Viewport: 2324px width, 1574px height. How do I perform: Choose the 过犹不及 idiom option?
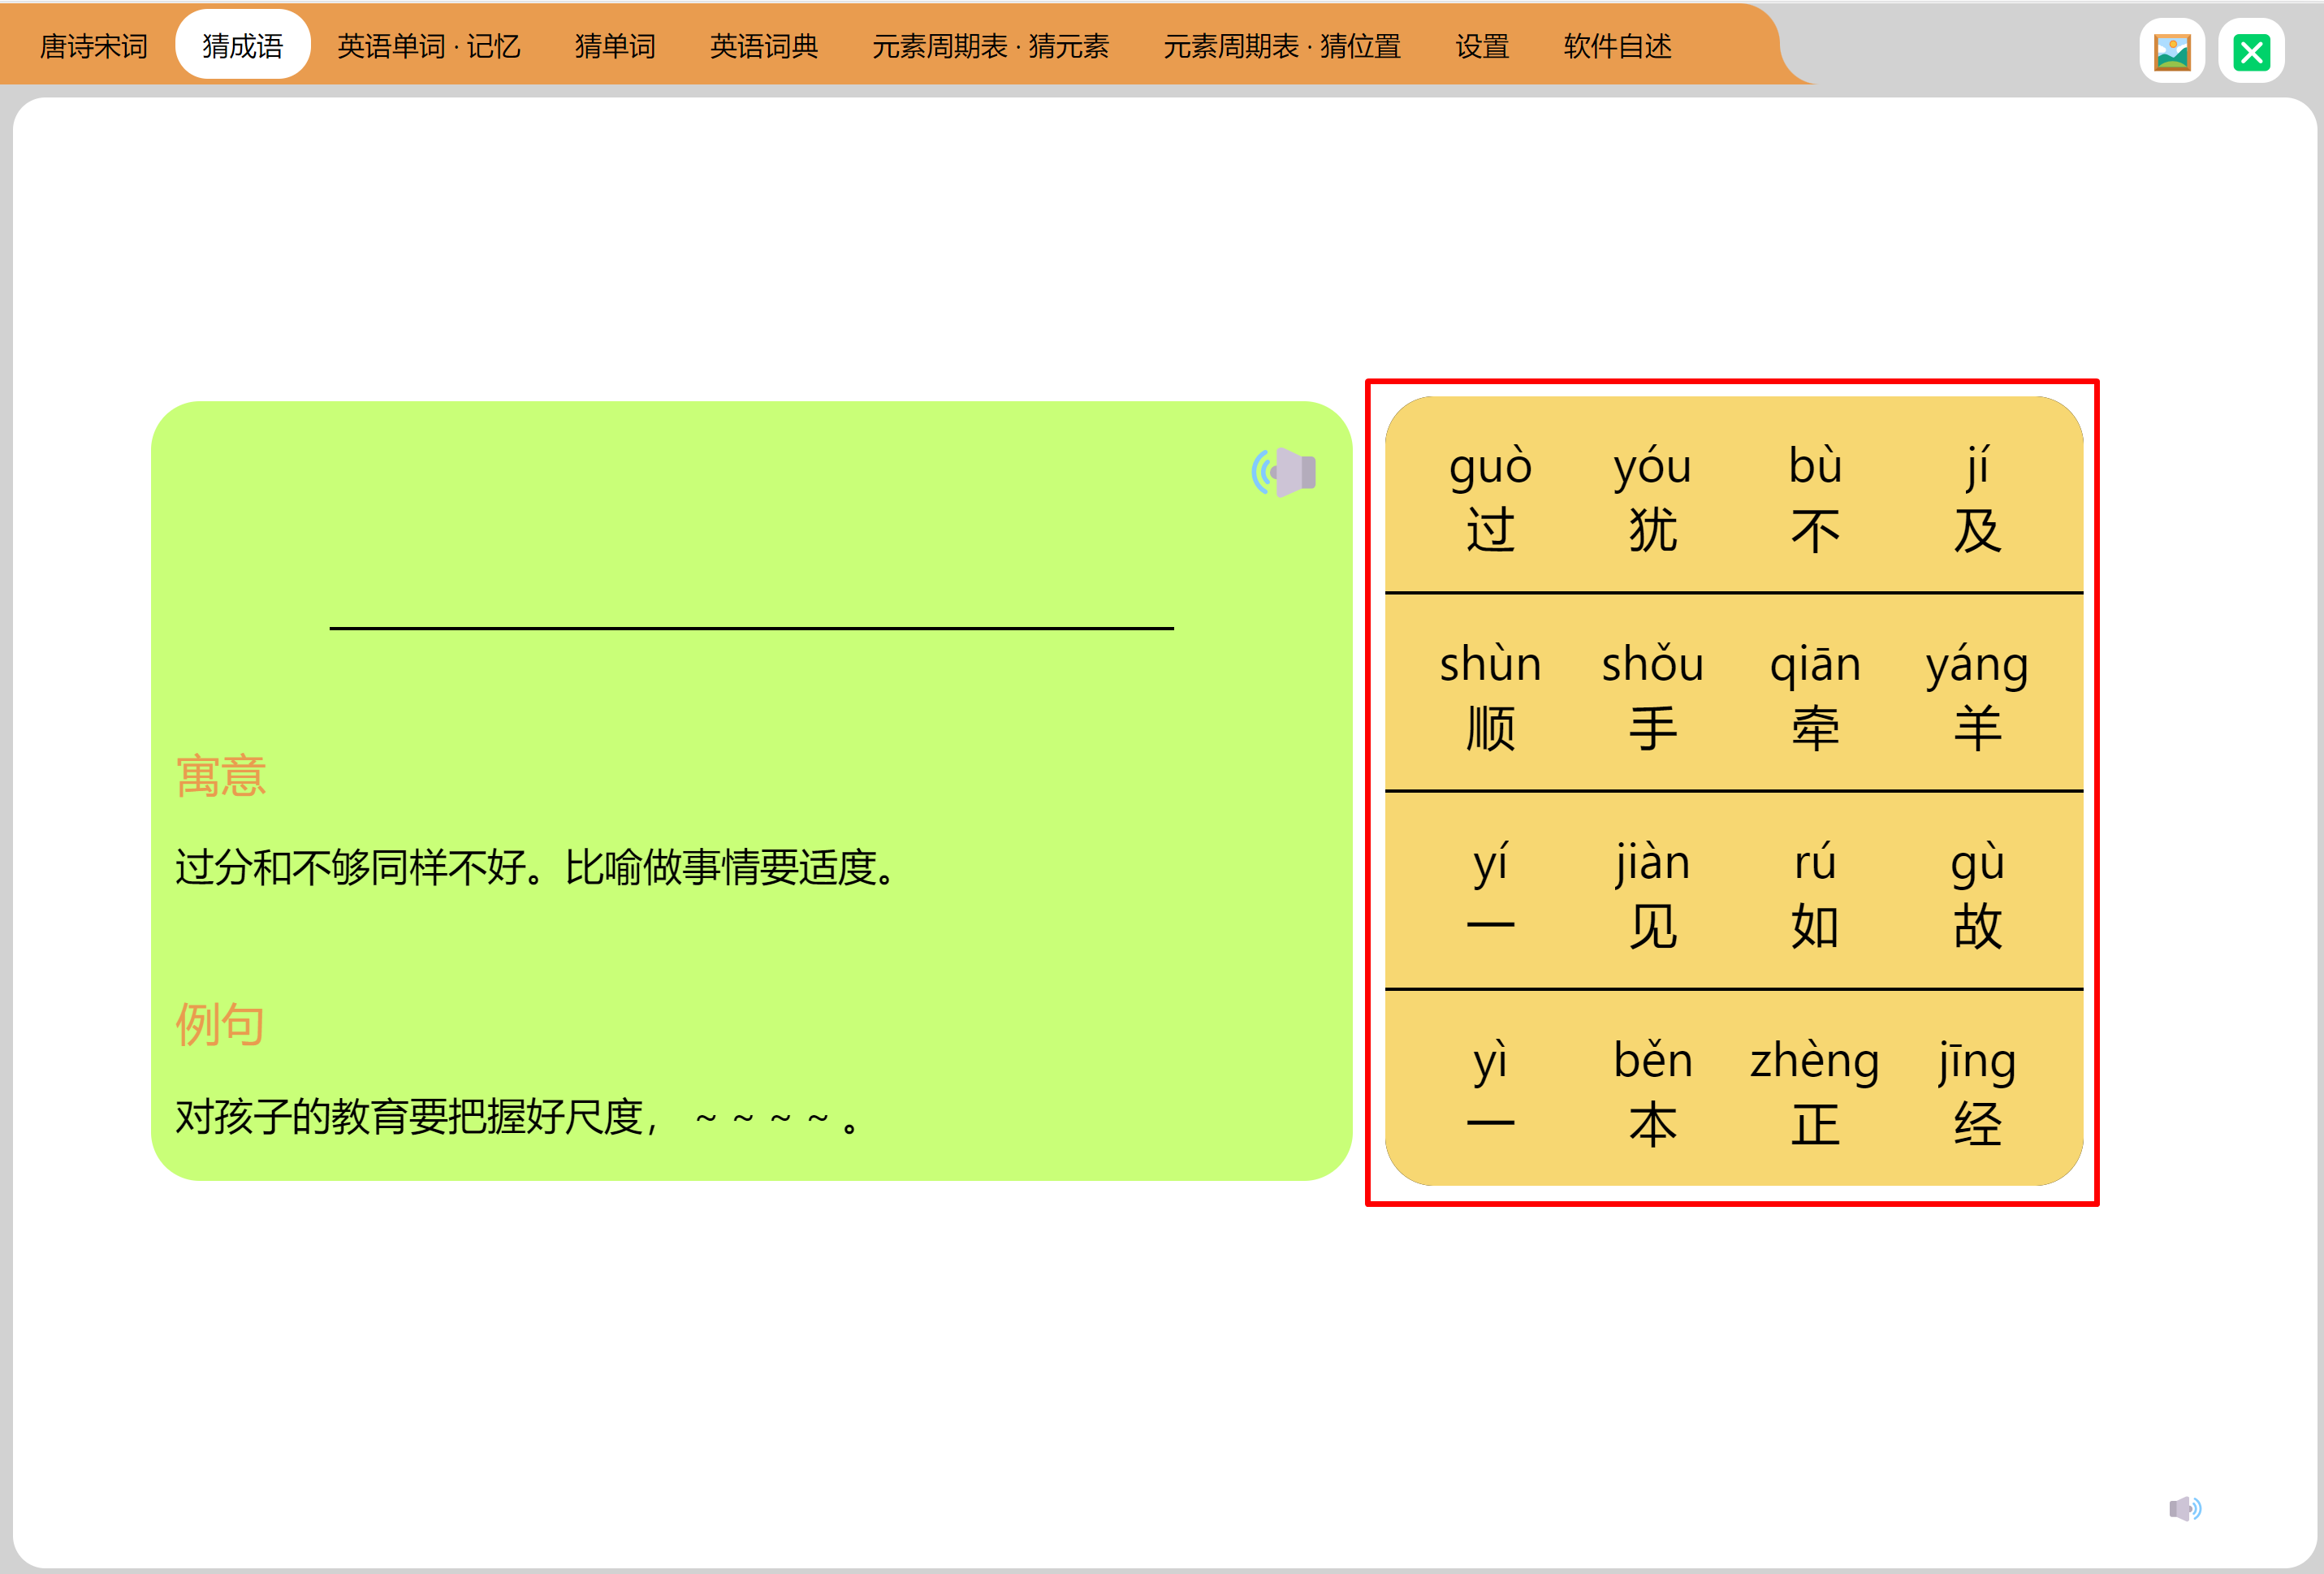click(1733, 497)
